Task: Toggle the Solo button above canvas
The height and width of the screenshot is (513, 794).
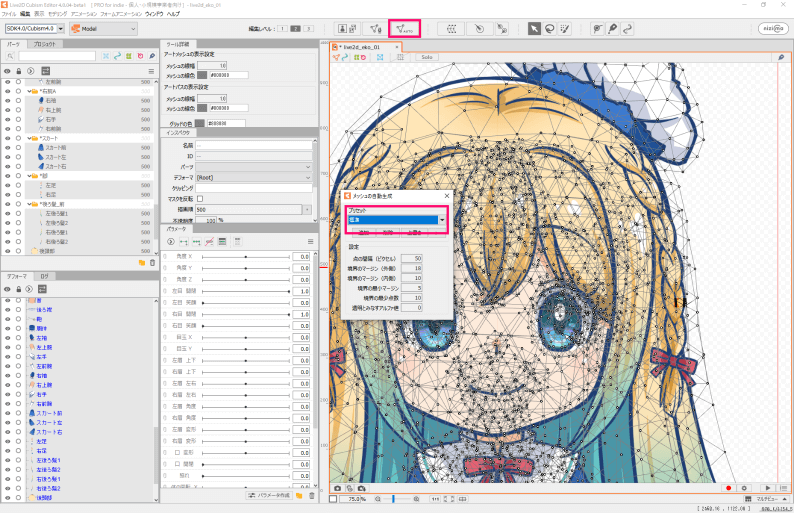Action: tap(427, 57)
